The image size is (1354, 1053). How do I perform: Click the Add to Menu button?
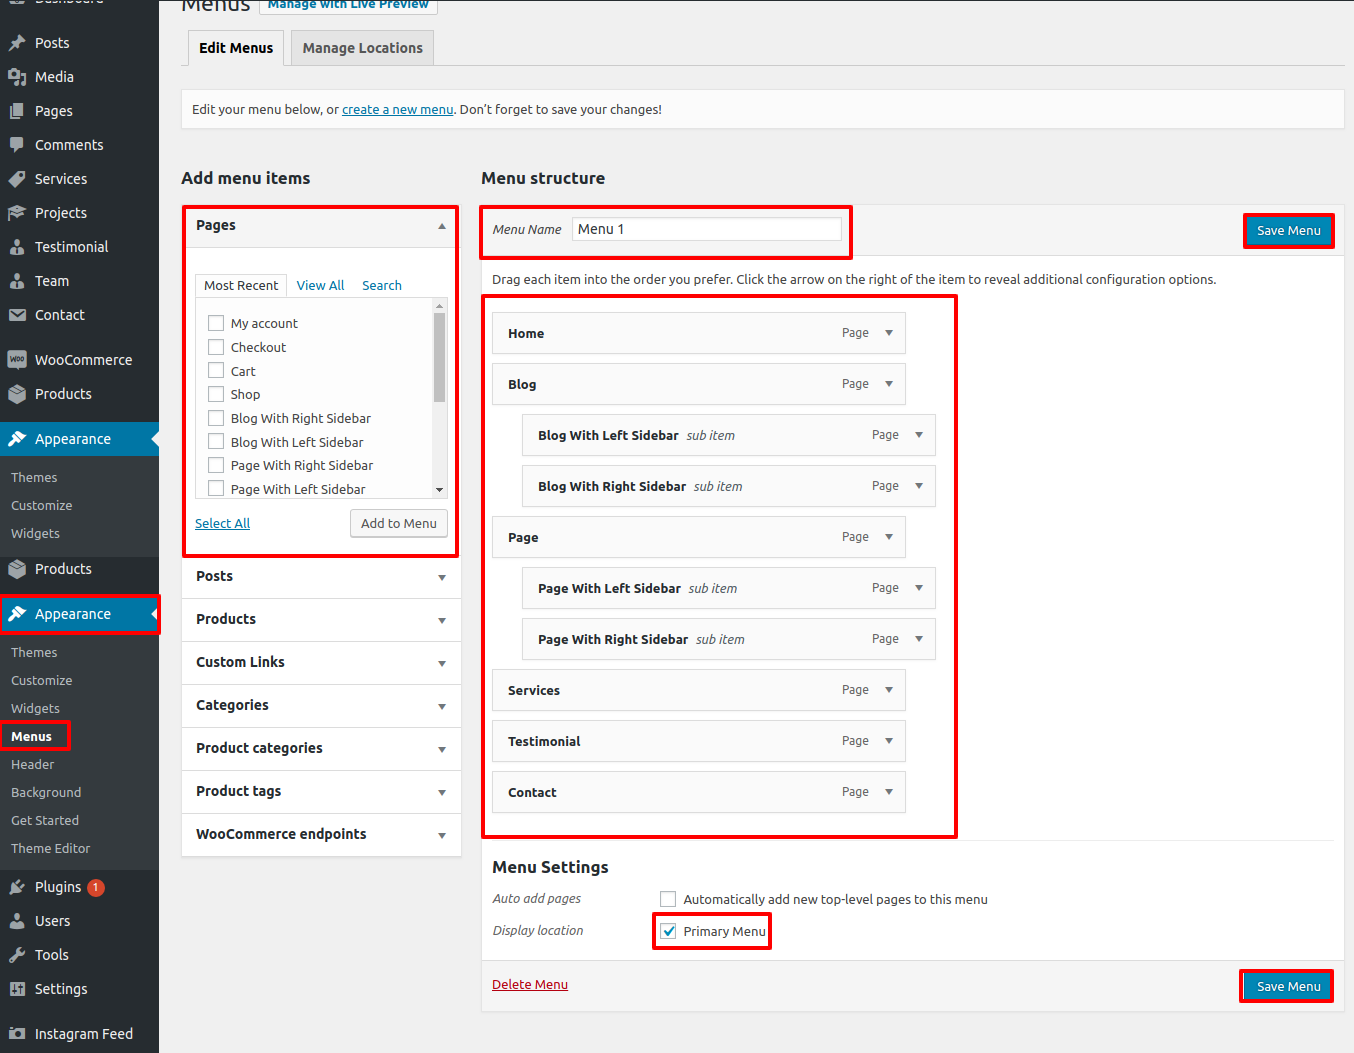(398, 523)
